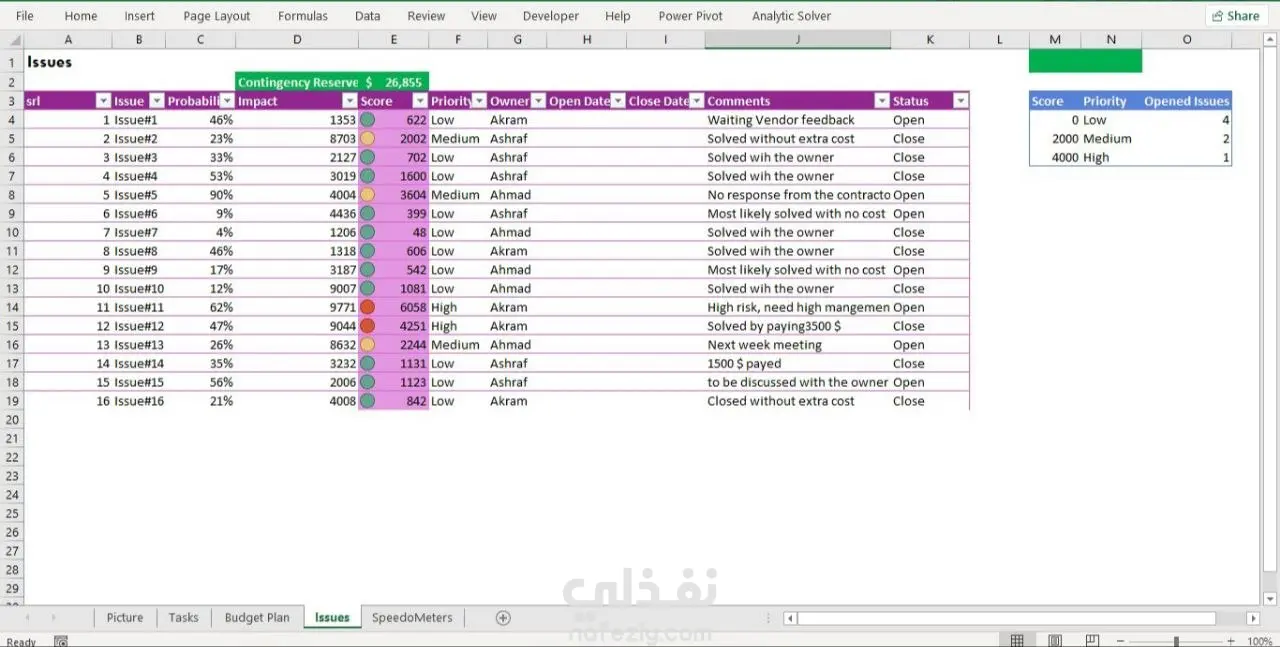Click the red score icon for Issue#12
Viewport: 1280px width, 647px height.
click(367, 326)
